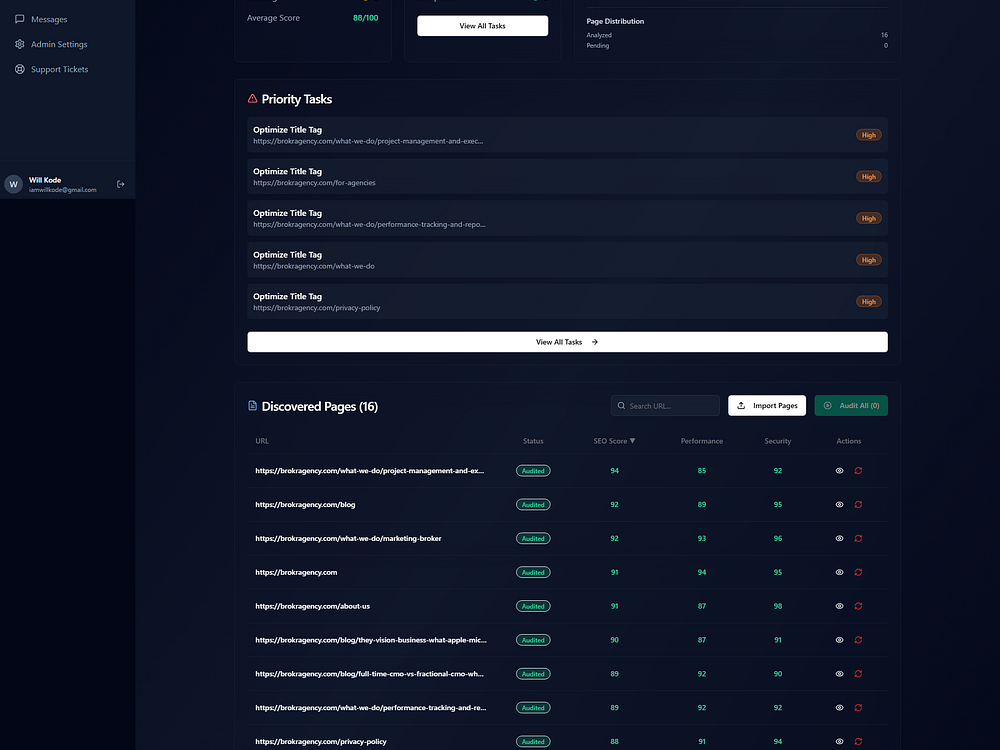The width and height of the screenshot is (1000, 750).
Task: Click the High badge on the for-agencies task
Action: [869, 177]
